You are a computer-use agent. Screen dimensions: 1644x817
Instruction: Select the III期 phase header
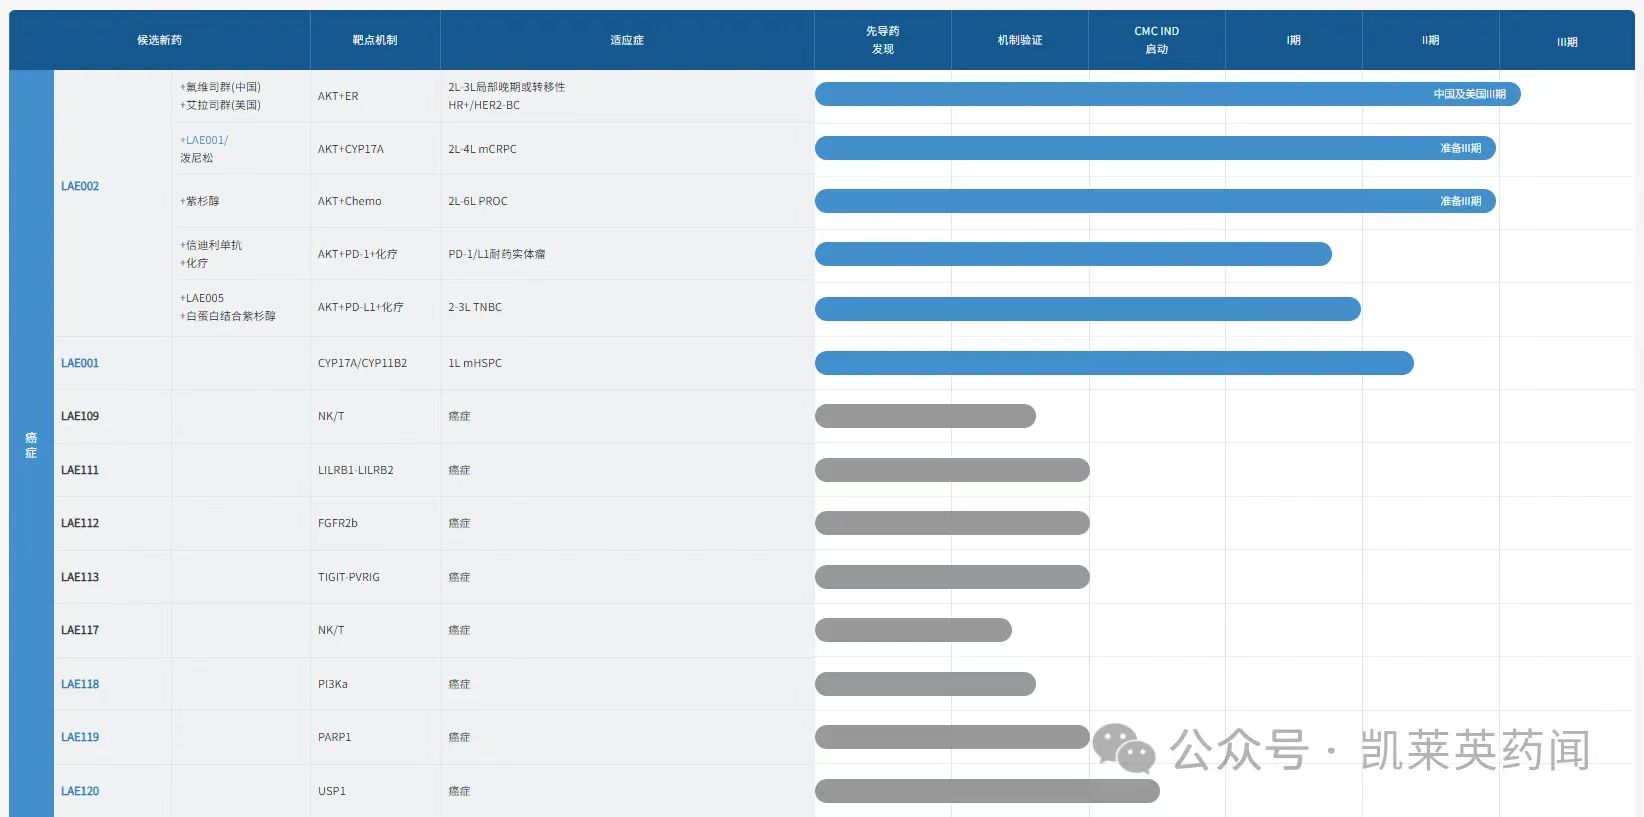pyautogui.click(x=1568, y=42)
